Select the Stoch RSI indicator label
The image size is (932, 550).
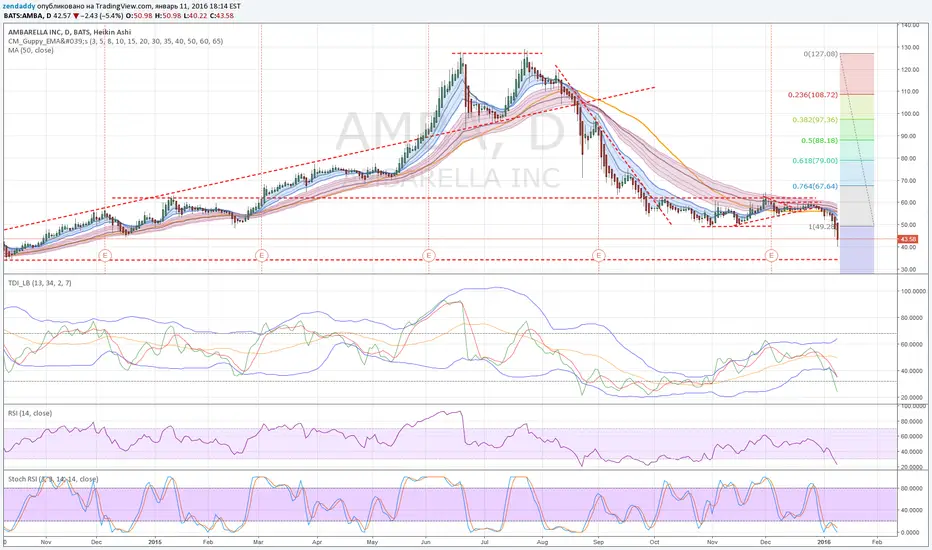click(53, 479)
